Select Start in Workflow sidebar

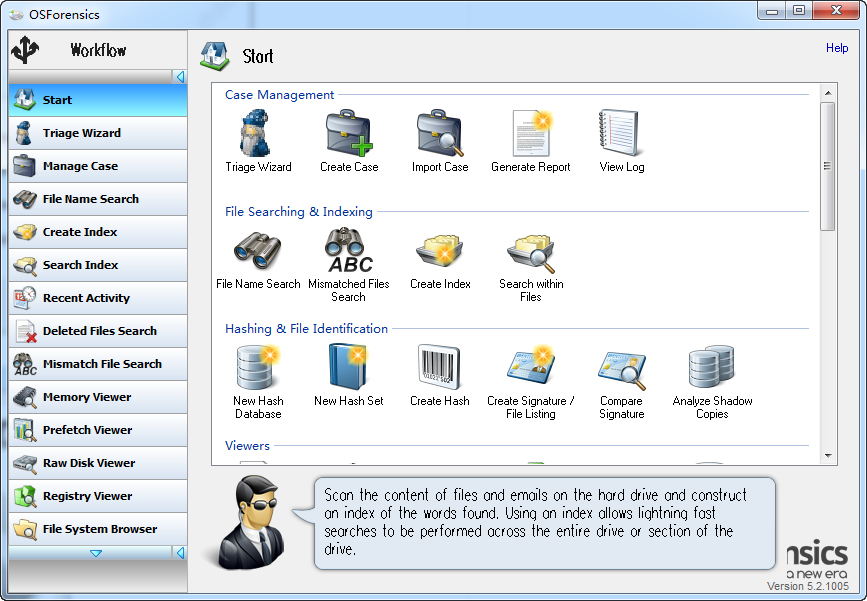(98, 100)
